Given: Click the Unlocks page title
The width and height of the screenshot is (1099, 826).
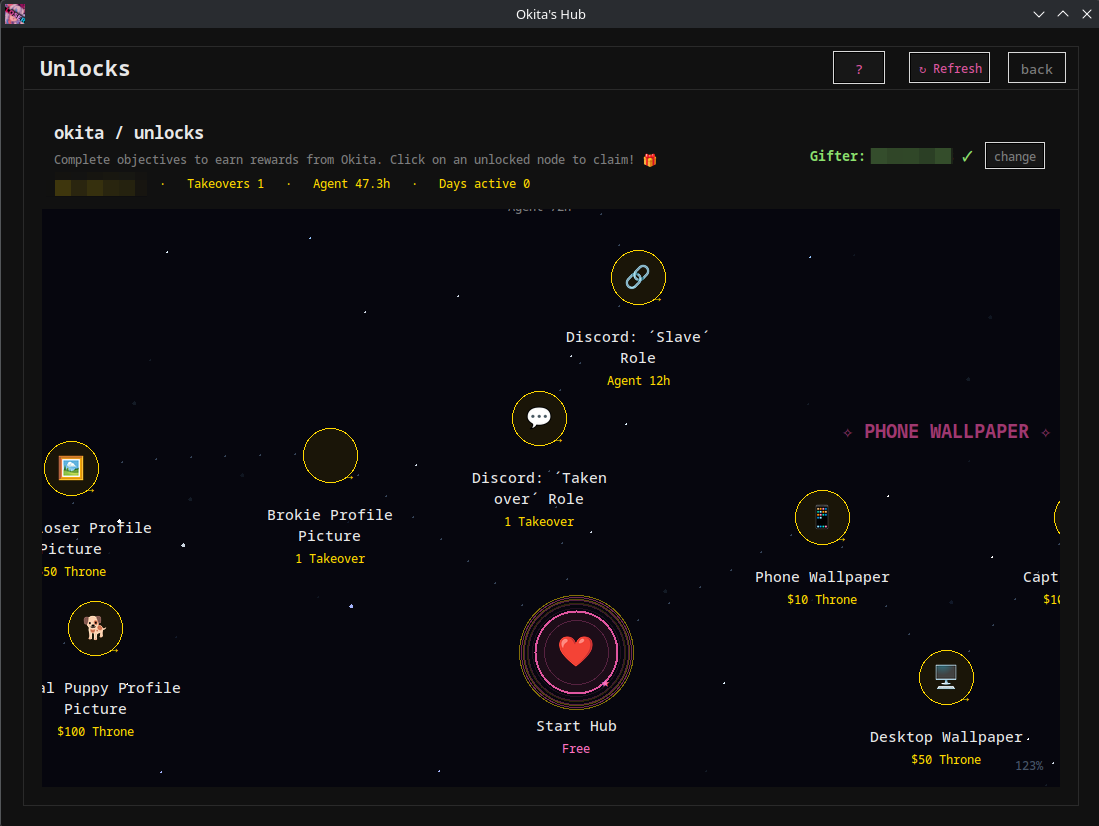Looking at the screenshot, I should tap(85, 68).
